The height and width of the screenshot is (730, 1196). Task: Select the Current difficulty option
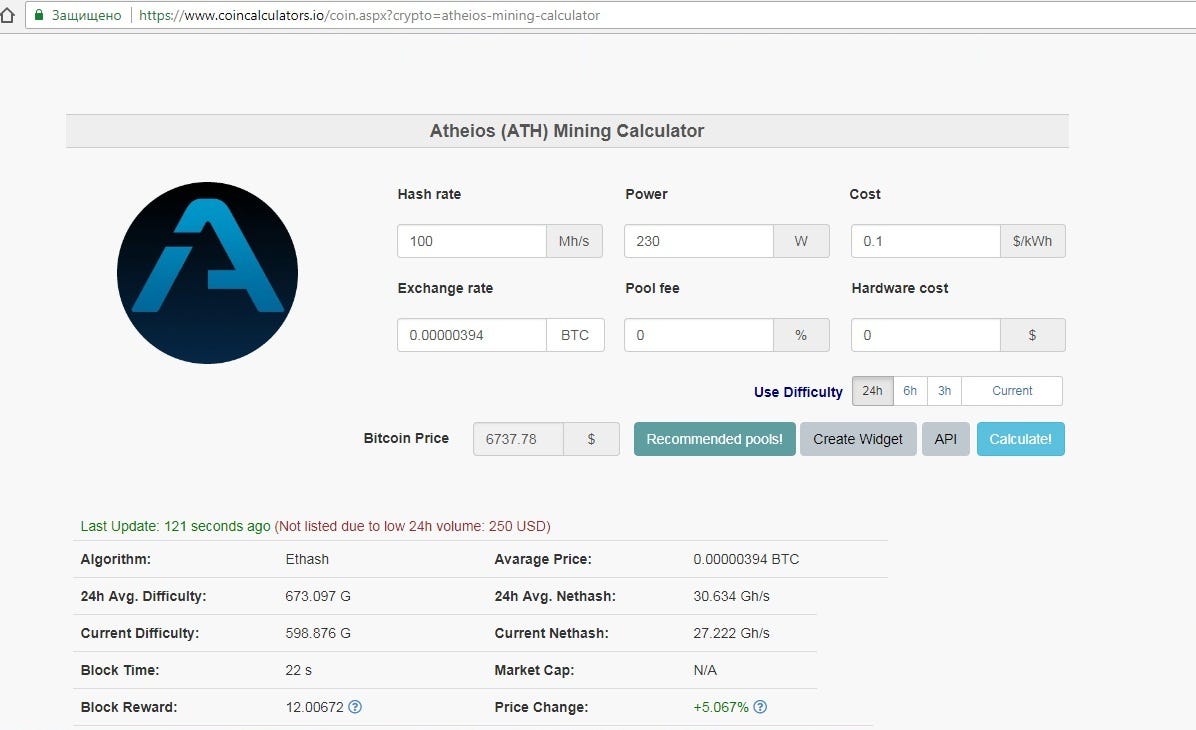[1012, 391]
